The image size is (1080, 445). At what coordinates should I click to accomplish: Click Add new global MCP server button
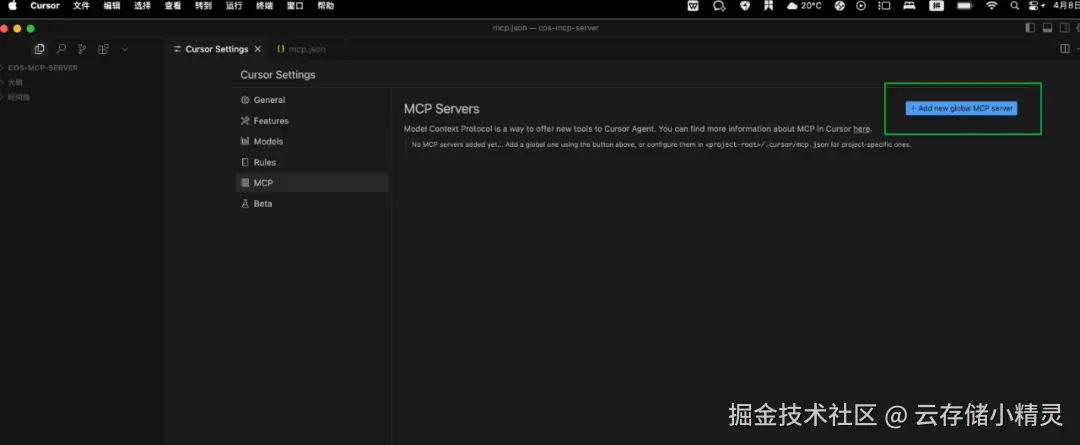(961, 108)
